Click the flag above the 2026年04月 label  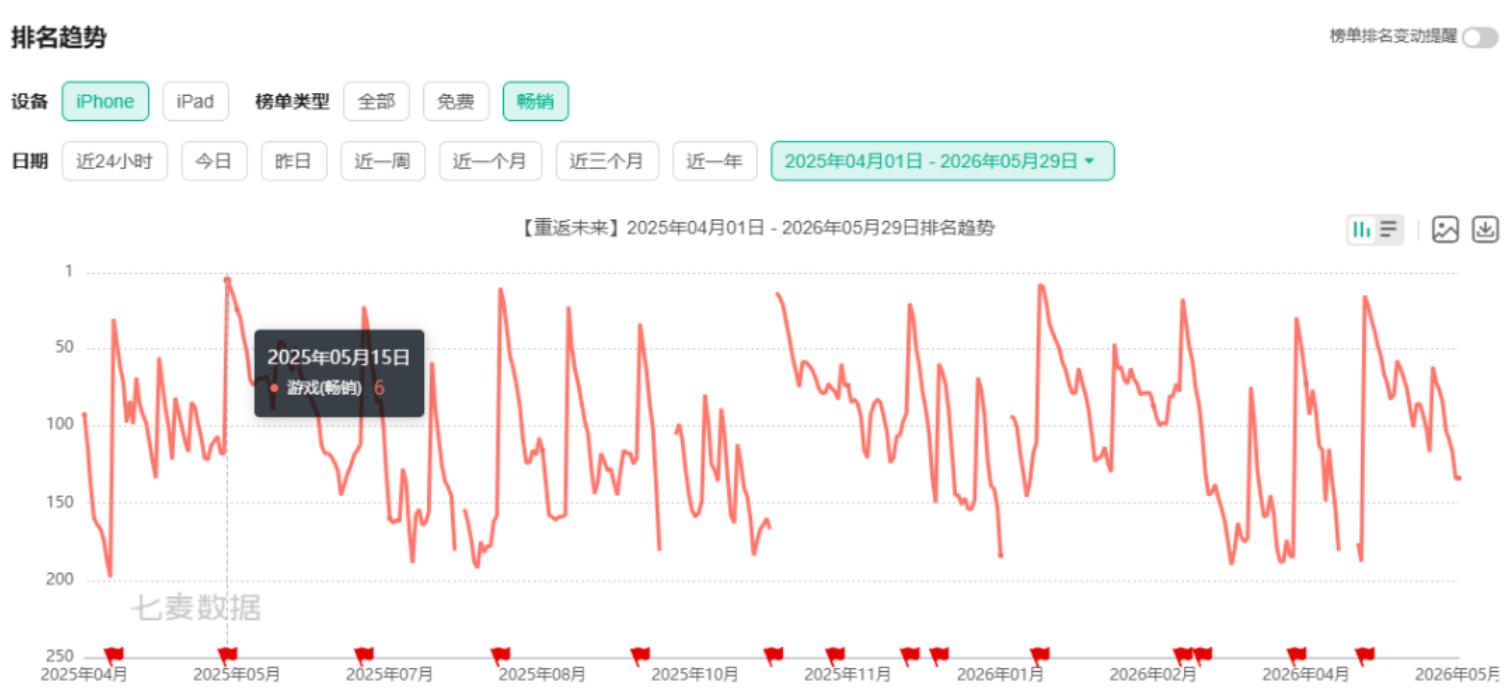tap(1297, 655)
